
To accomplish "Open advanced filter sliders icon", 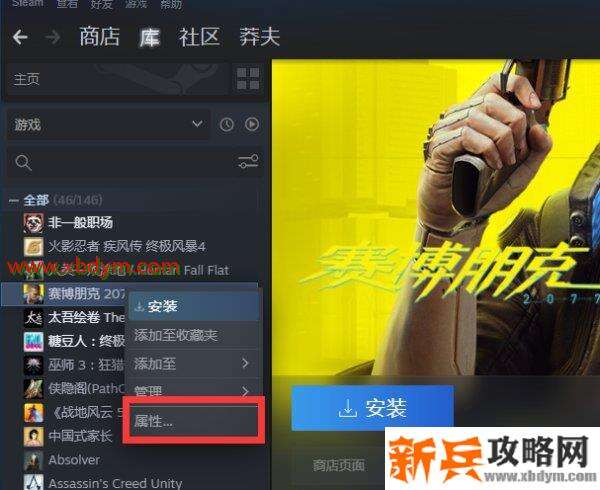I will coord(248,161).
